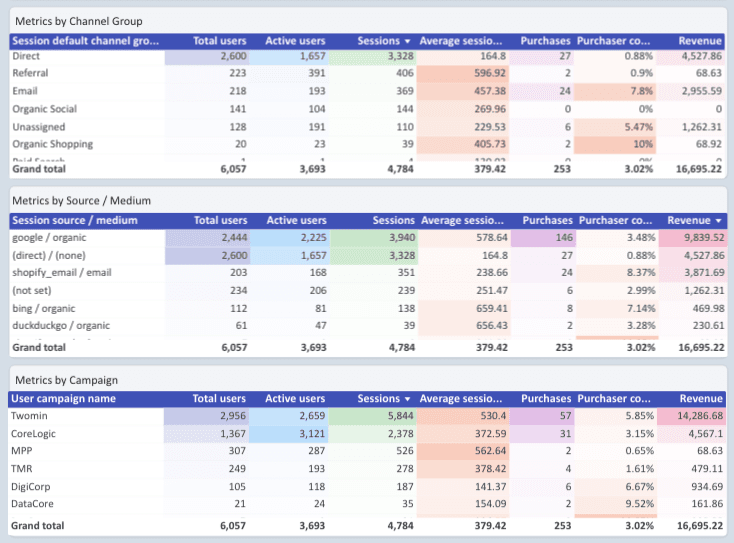Sort by Revenue header in Channel Group table
Viewport: 734px width, 543px height.
point(700,41)
